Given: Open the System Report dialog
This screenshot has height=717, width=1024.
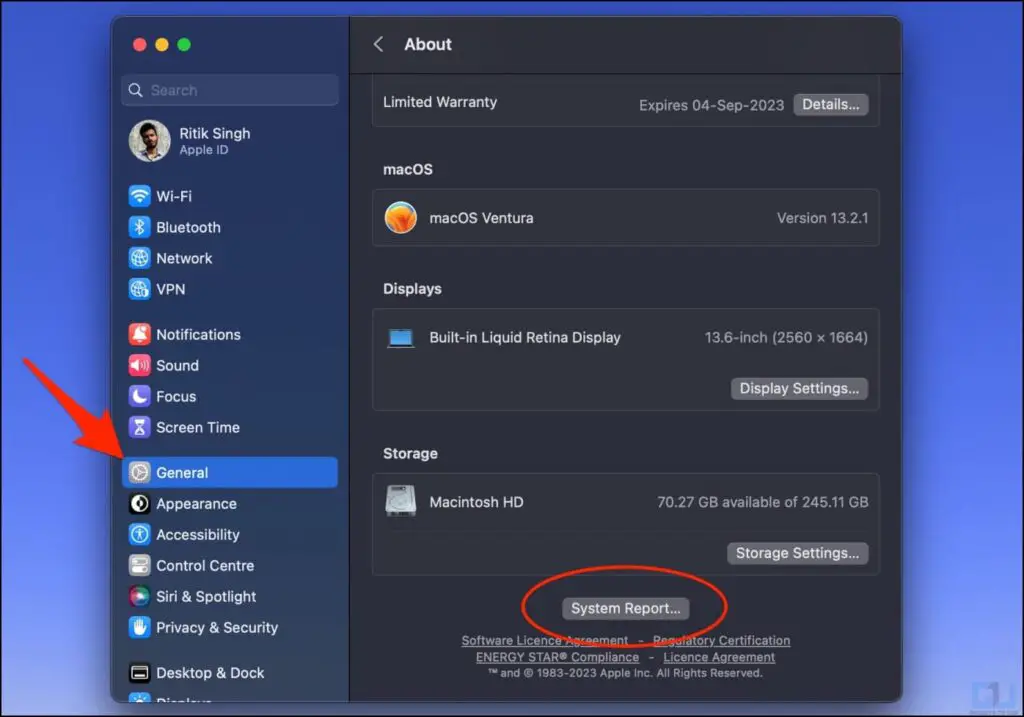Looking at the screenshot, I should pos(625,608).
